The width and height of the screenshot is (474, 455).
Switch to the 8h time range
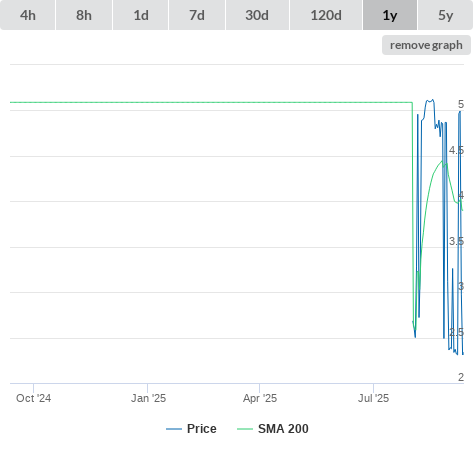click(x=84, y=15)
